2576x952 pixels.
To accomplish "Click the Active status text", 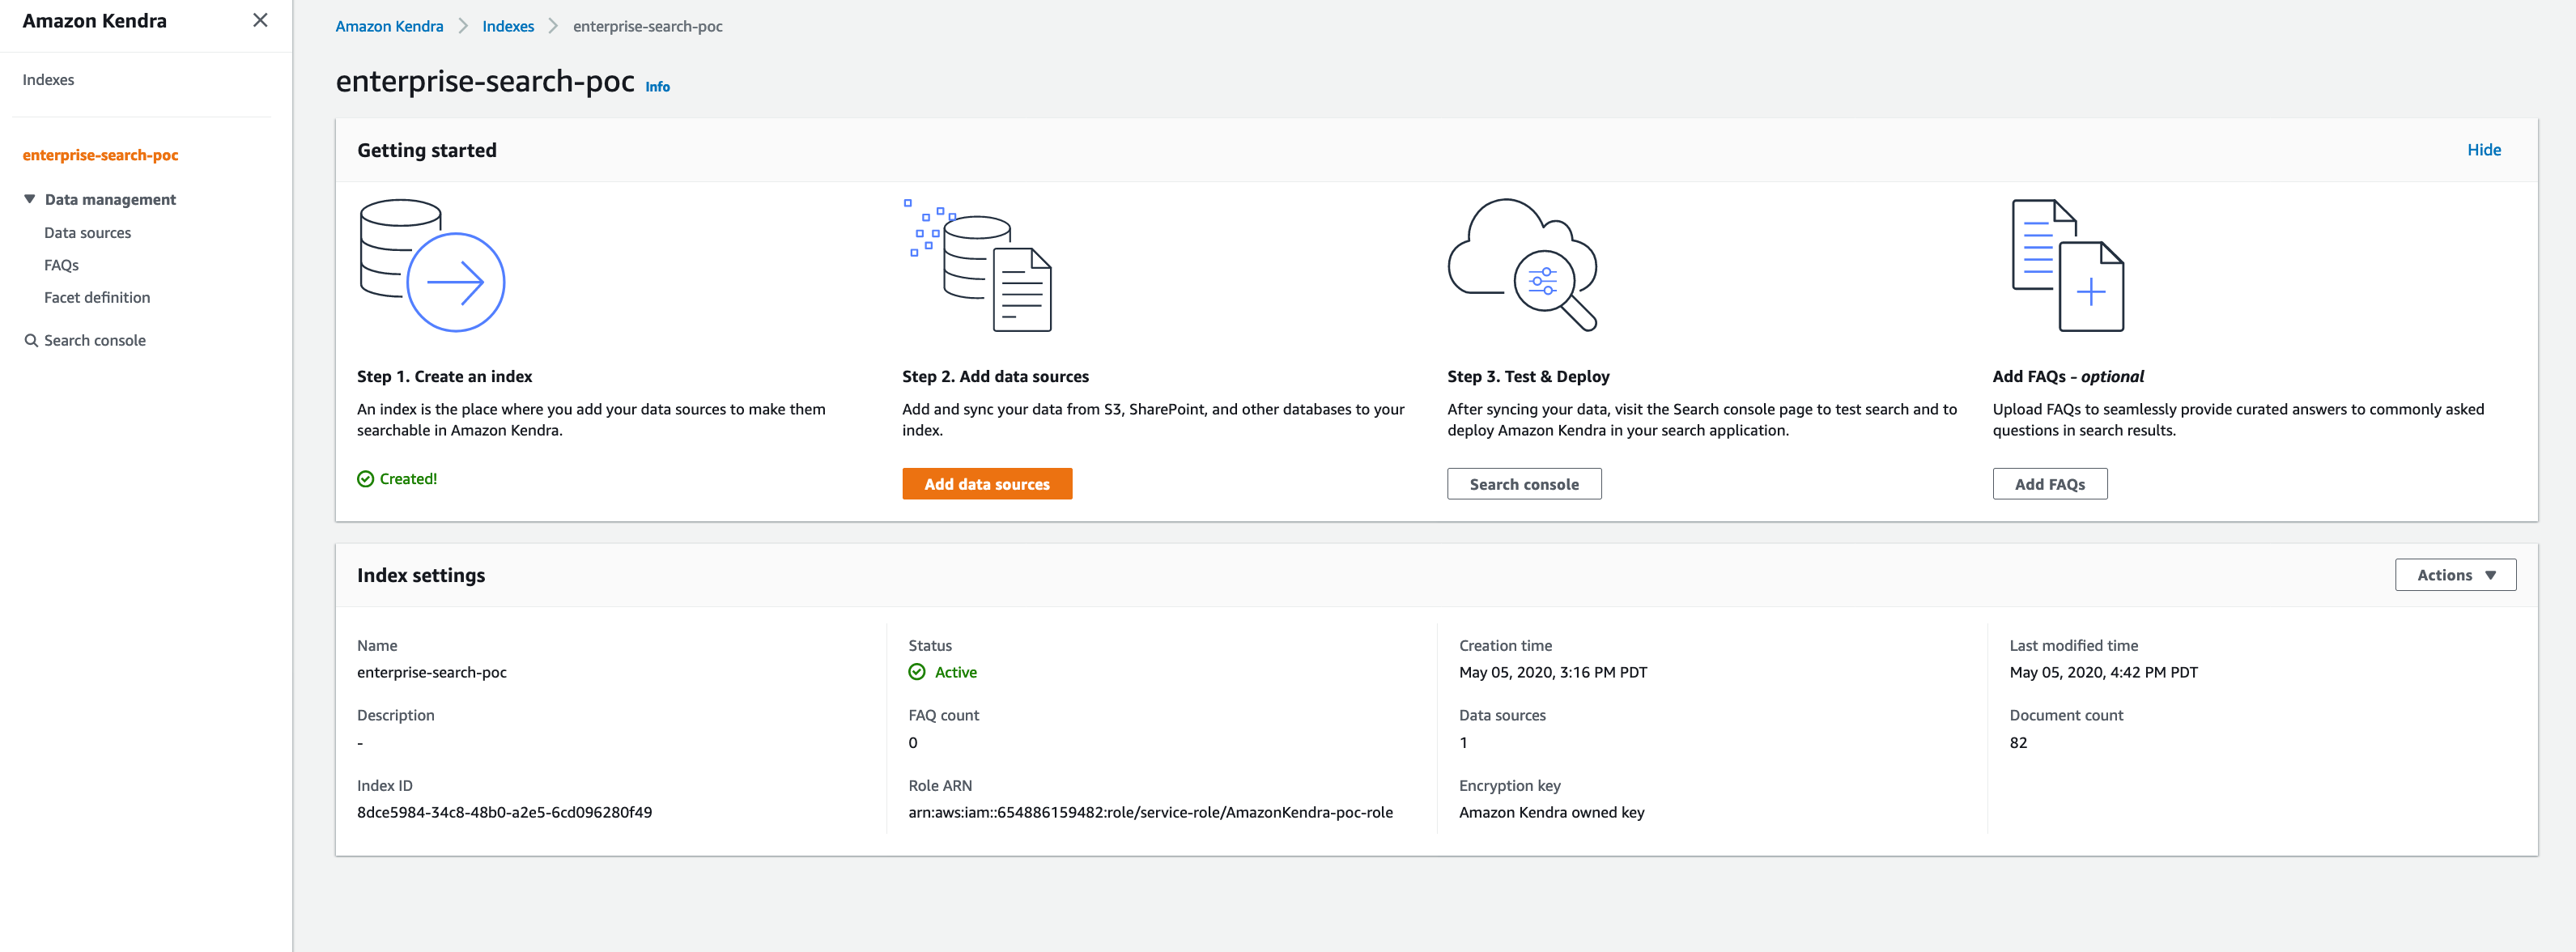I will pyautogui.click(x=955, y=672).
